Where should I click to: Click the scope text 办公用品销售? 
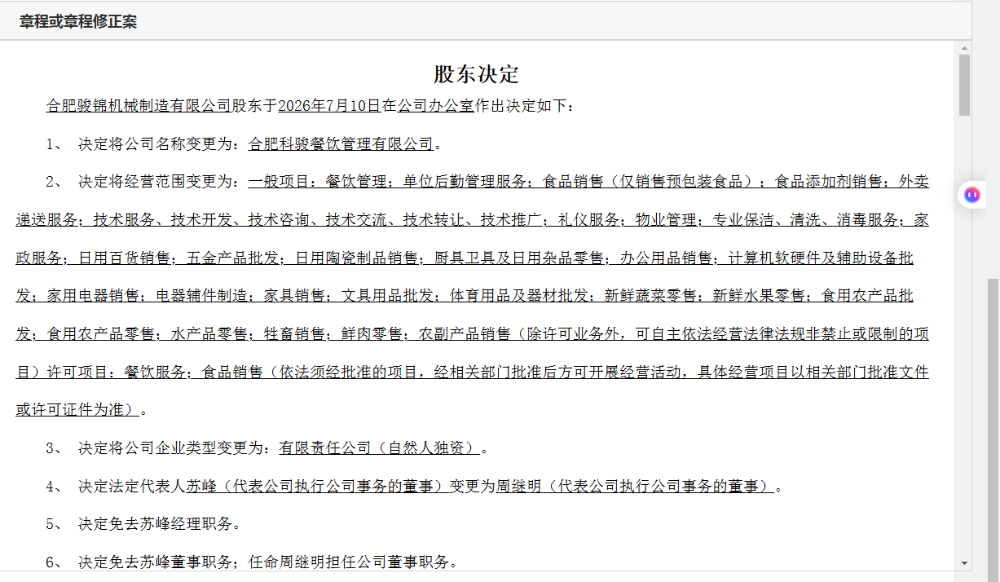click(666, 258)
